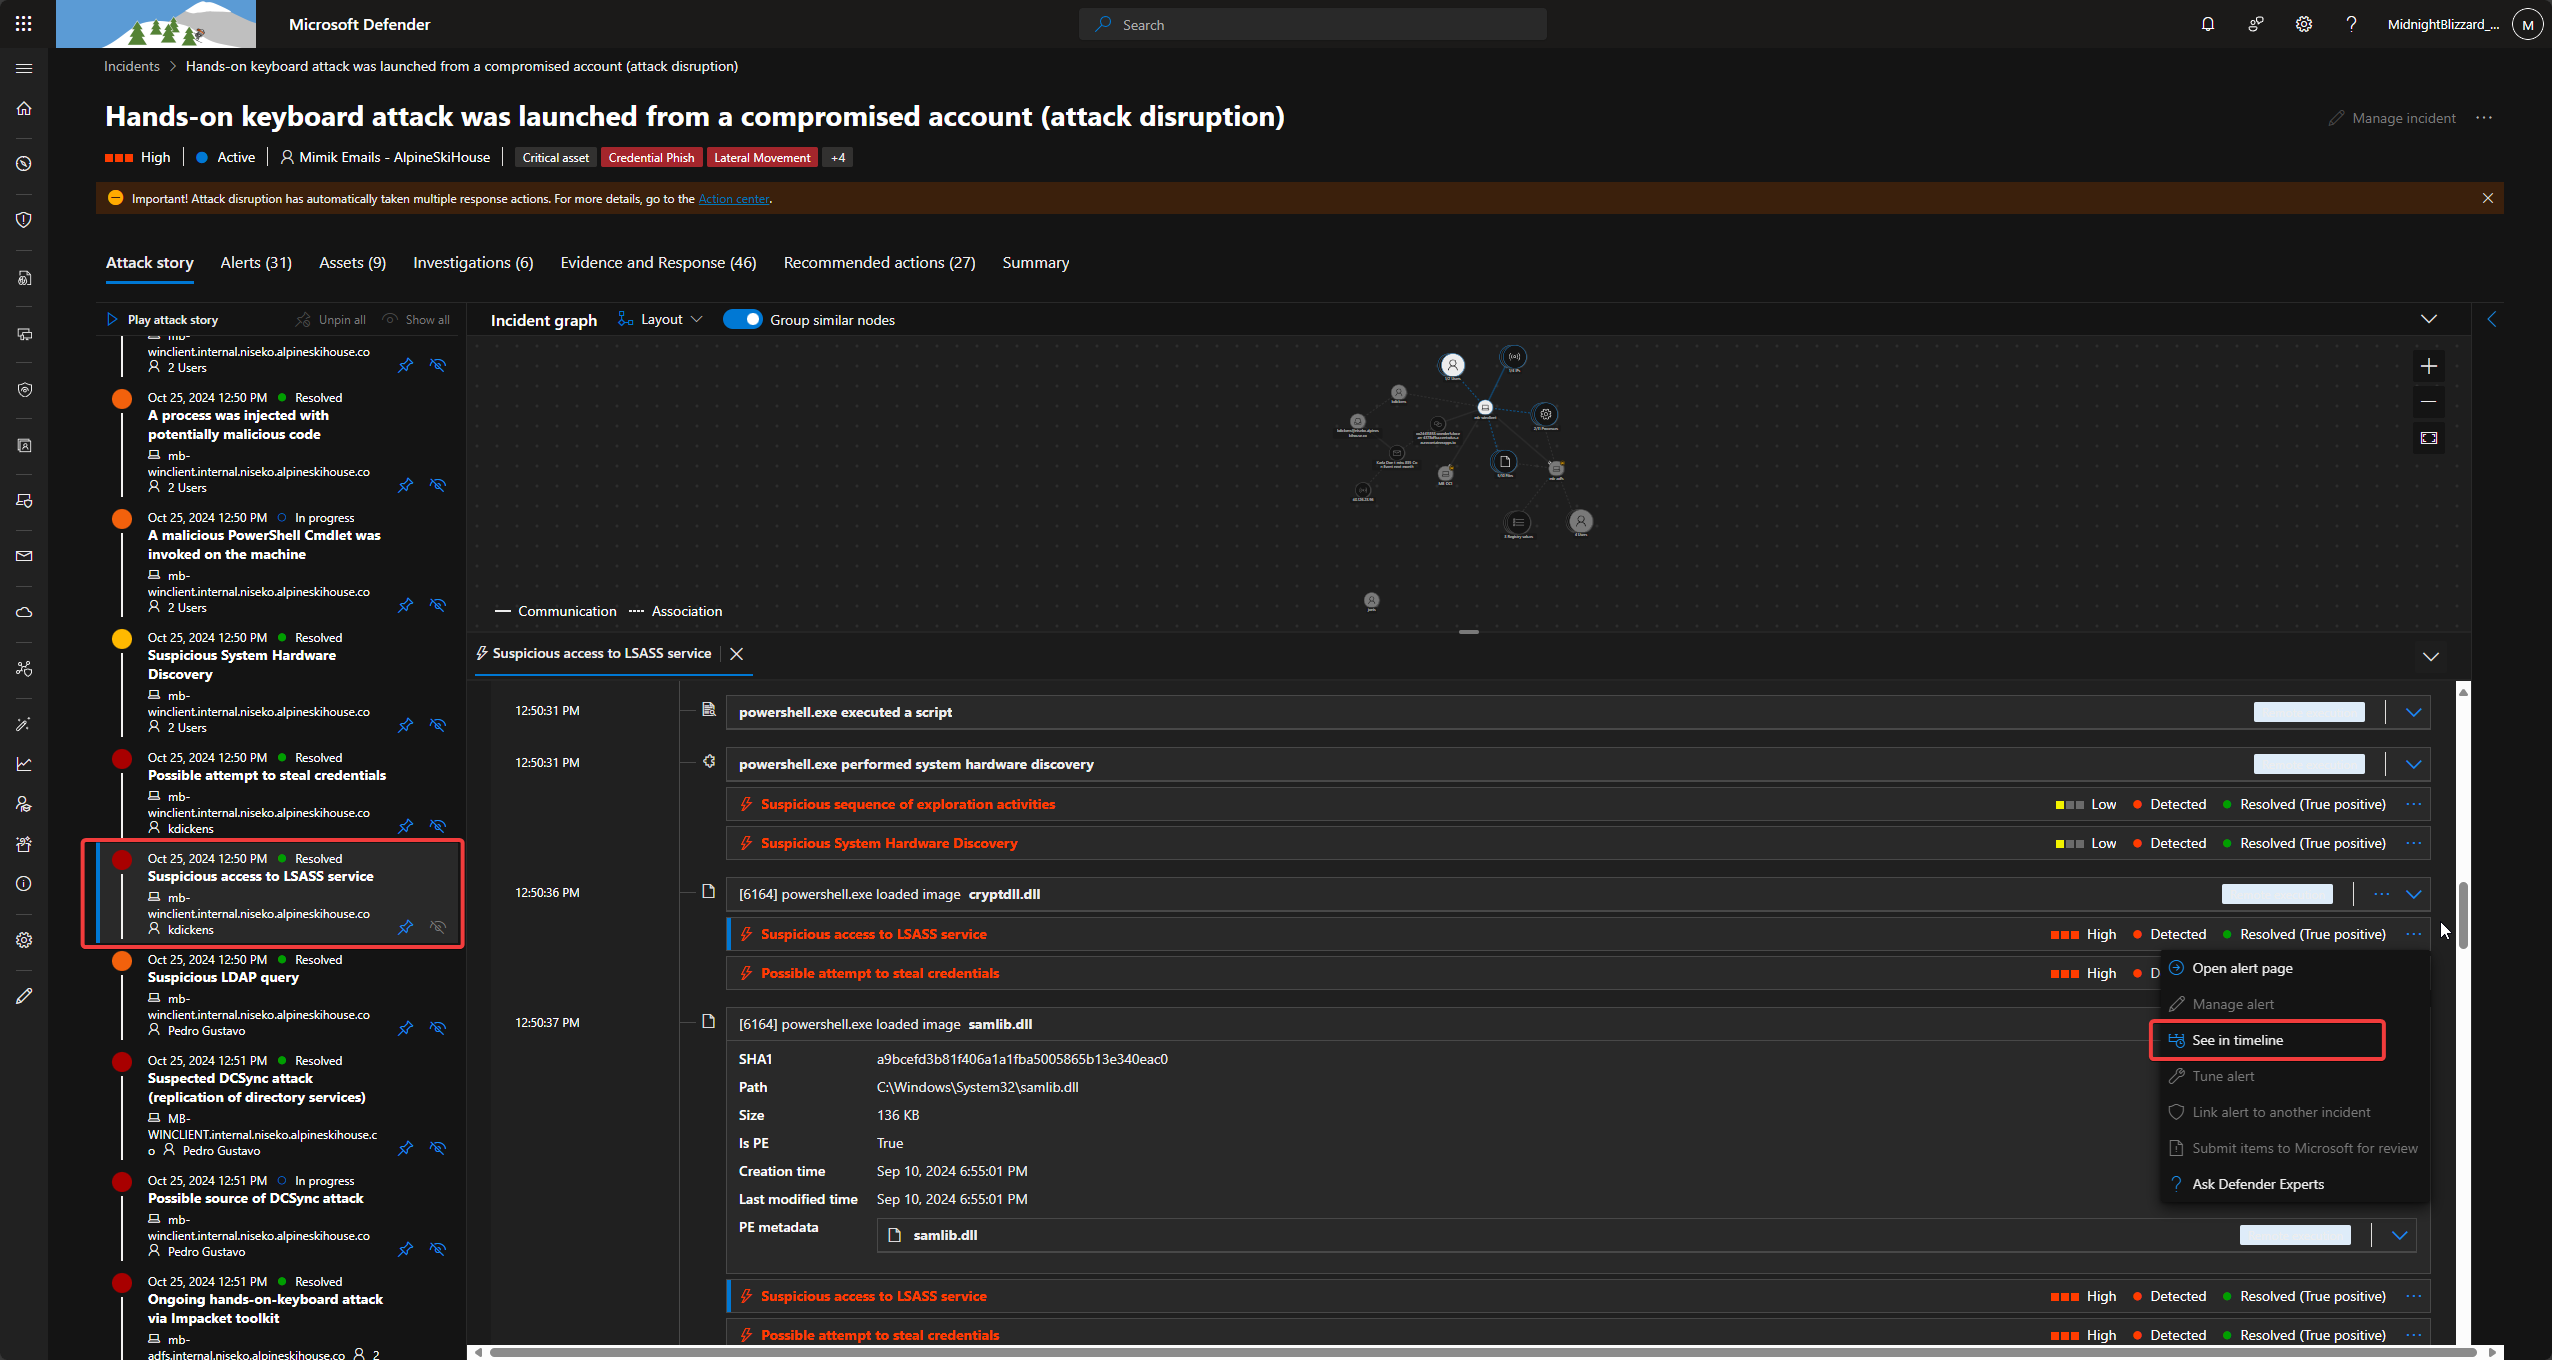The width and height of the screenshot is (2552, 1360).
Task: Toggle Group similar nodes off
Action: click(x=743, y=319)
